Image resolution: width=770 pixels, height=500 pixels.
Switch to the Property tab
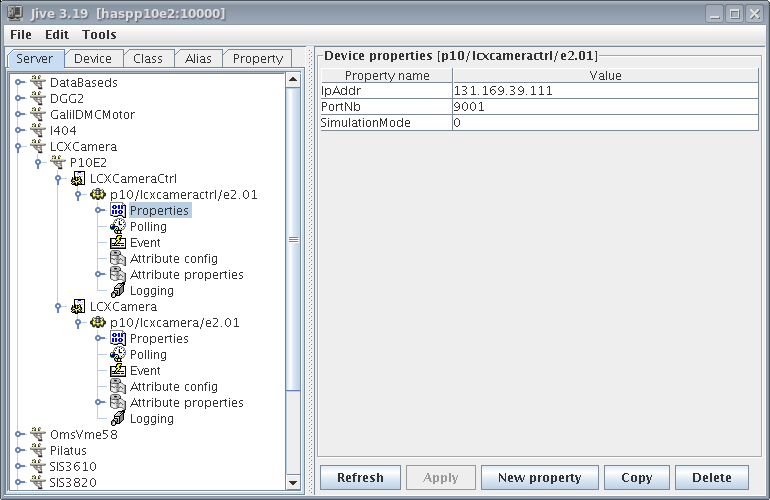tap(258, 58)
